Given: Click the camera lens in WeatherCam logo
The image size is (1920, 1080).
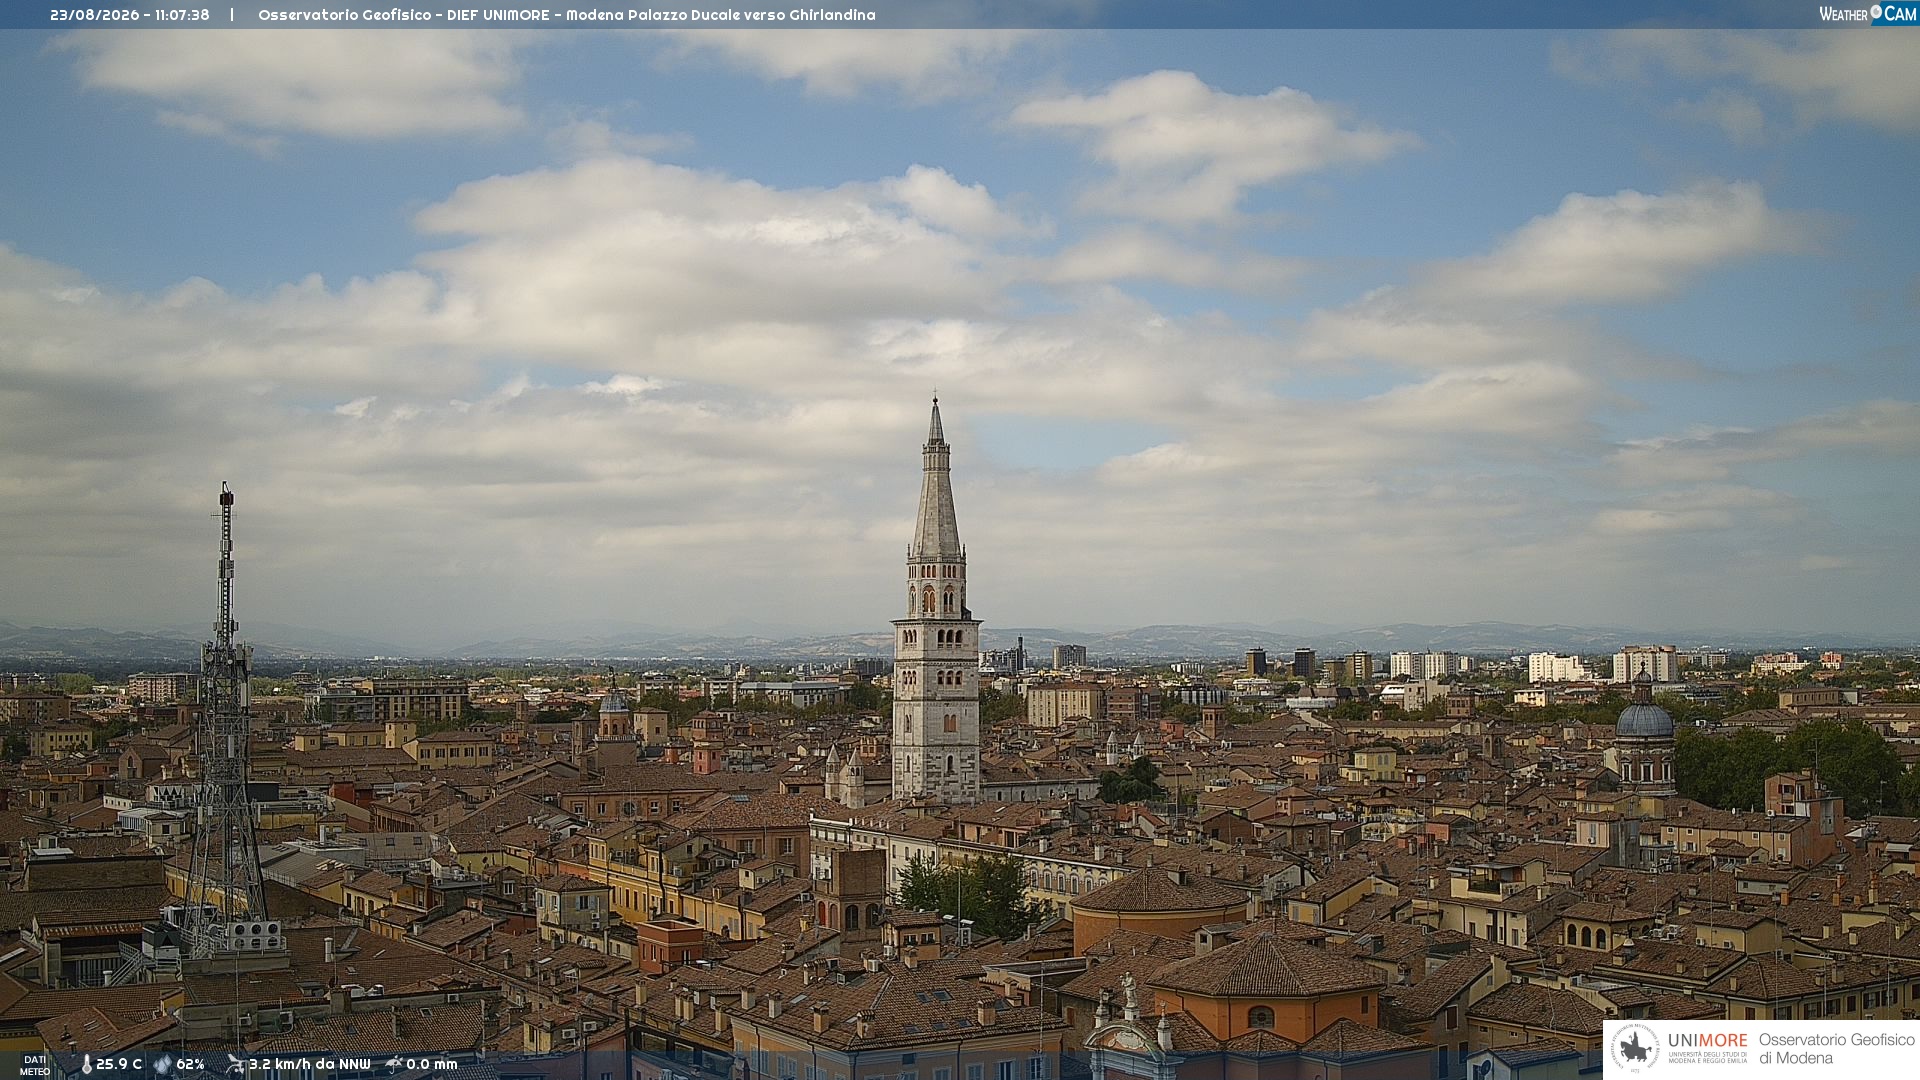Looking at the screenshot, I should [x=1876, y=11].
